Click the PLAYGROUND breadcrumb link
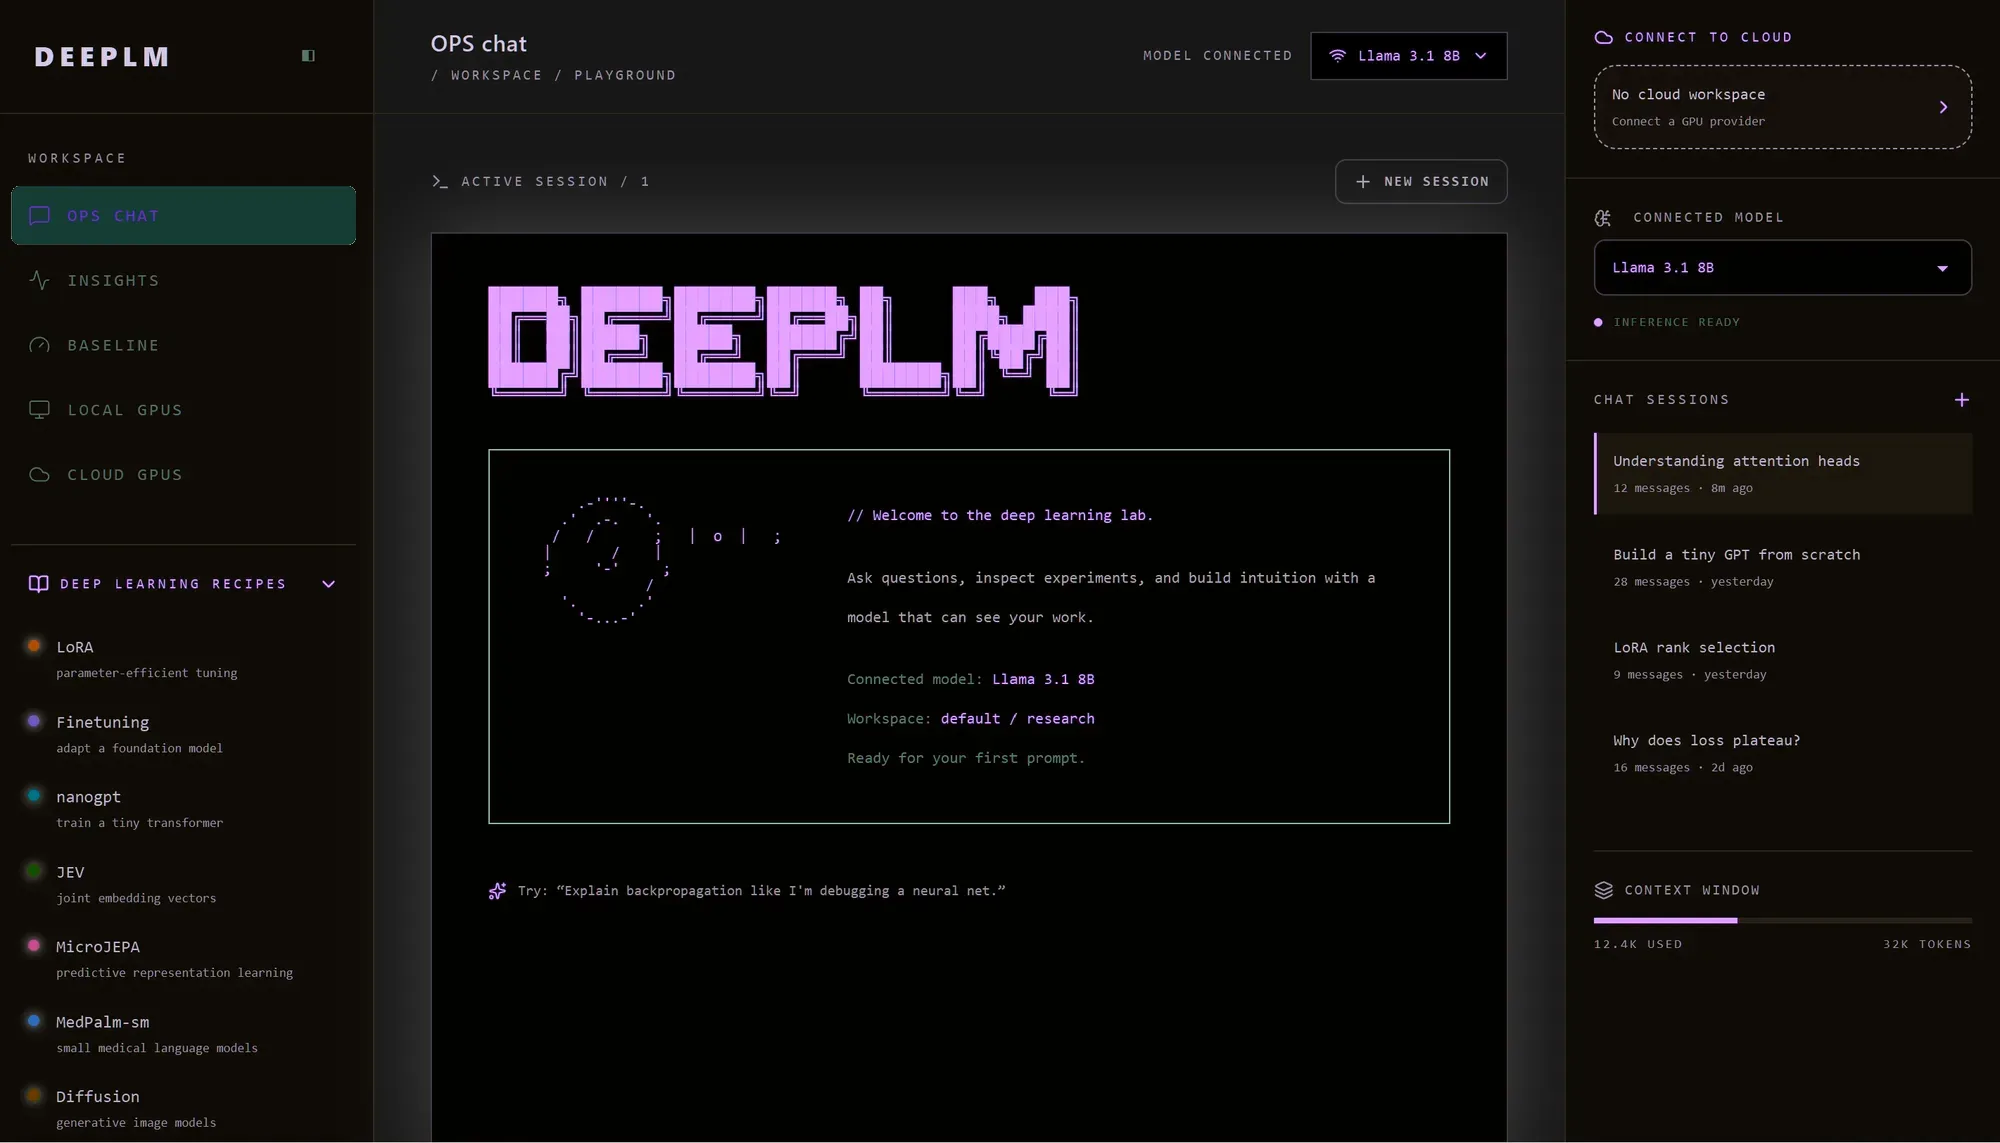 pos(625,75)
